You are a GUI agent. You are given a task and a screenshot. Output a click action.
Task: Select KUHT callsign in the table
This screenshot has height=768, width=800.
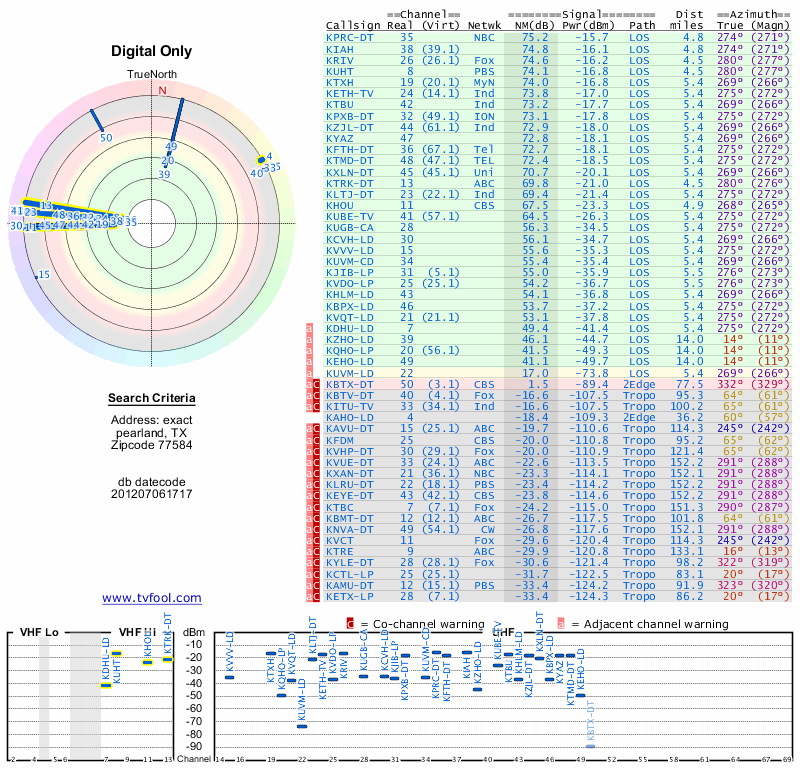340,71
